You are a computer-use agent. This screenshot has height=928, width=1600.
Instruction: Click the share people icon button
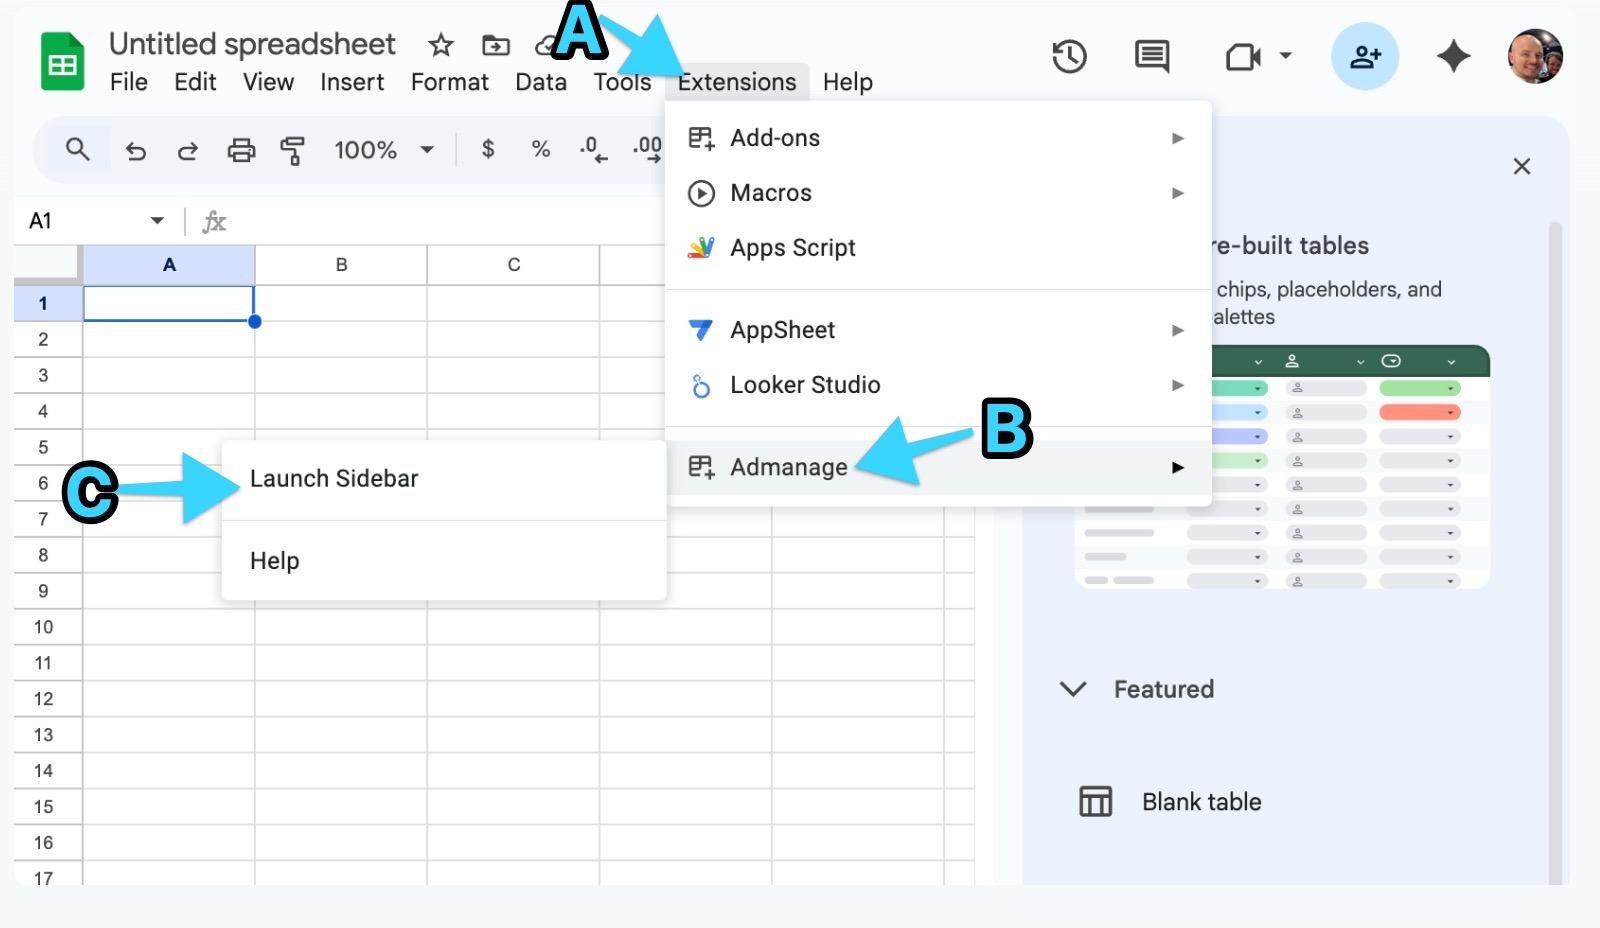[x=1365, y=56]
